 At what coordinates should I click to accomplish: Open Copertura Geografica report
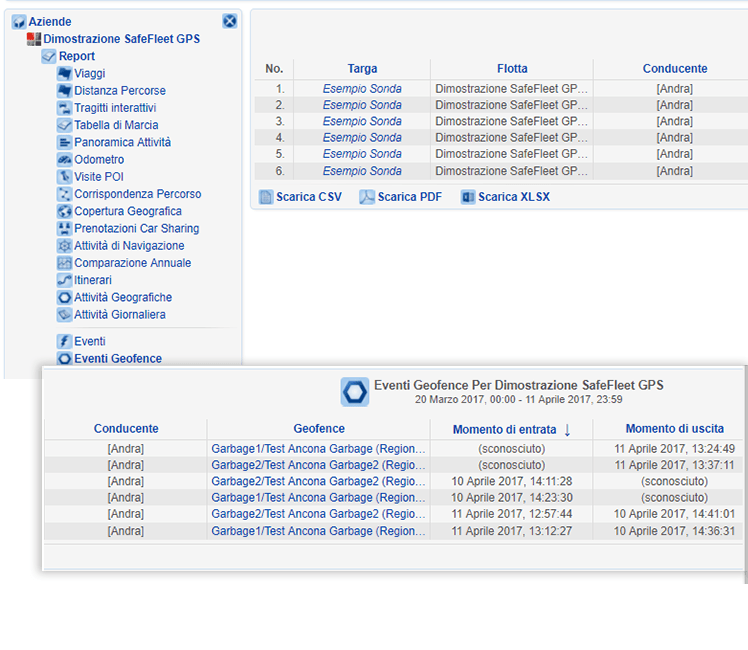(128, 211)
